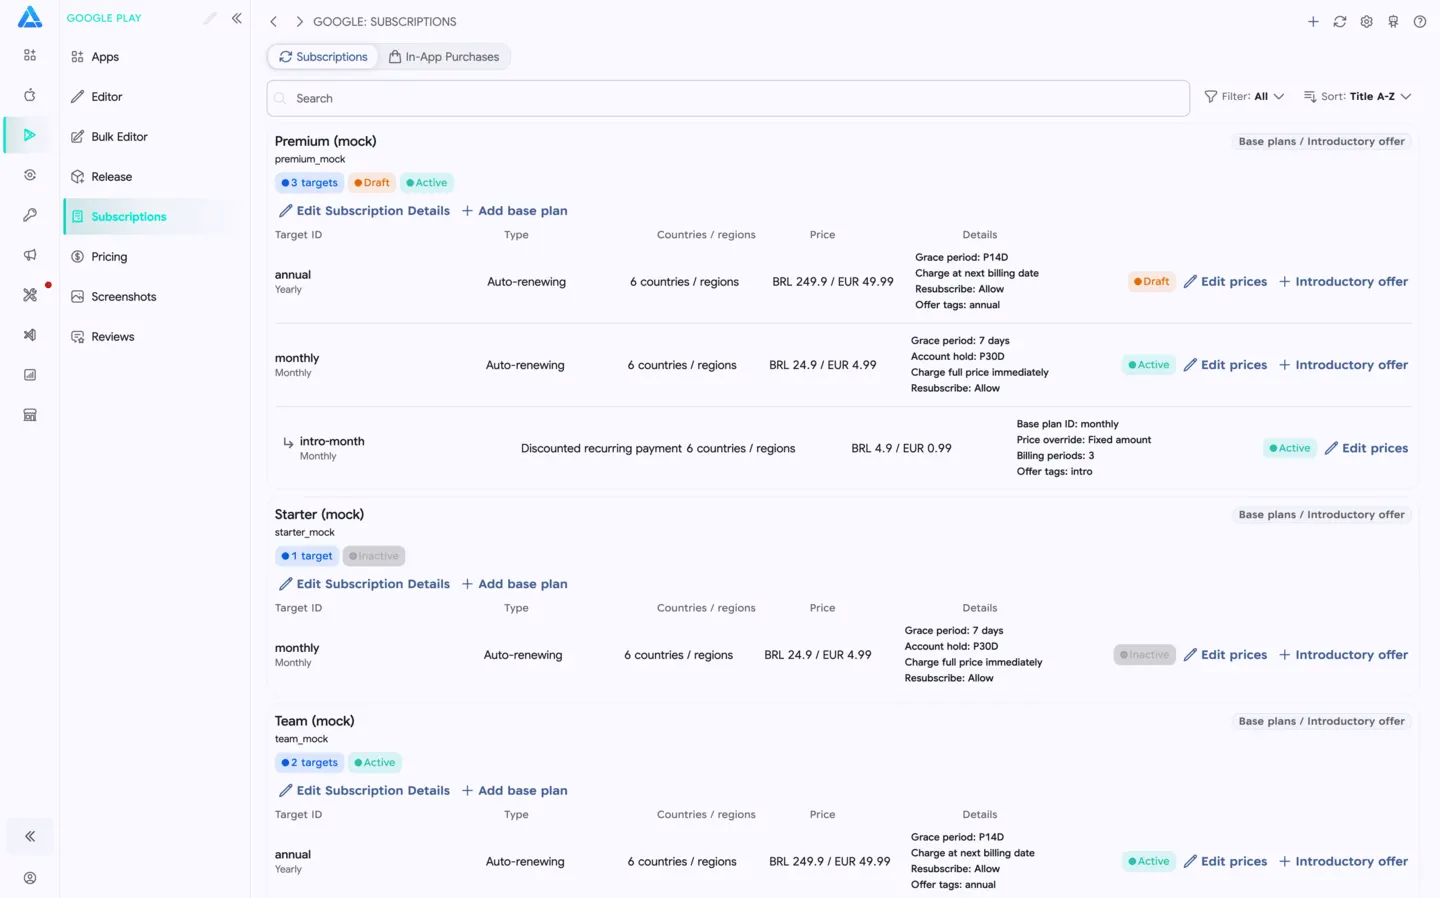Select the Google Play icon in left rail
Viewport: 1440px width, 898px height.
pyautogui.click(x=30, y=135)
